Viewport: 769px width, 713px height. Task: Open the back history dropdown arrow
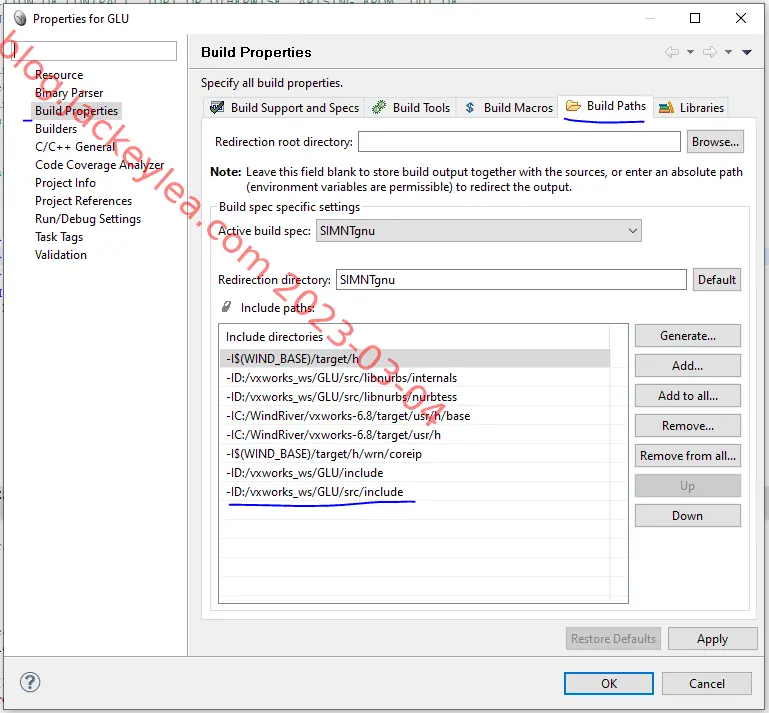click(x=691, y=52)
